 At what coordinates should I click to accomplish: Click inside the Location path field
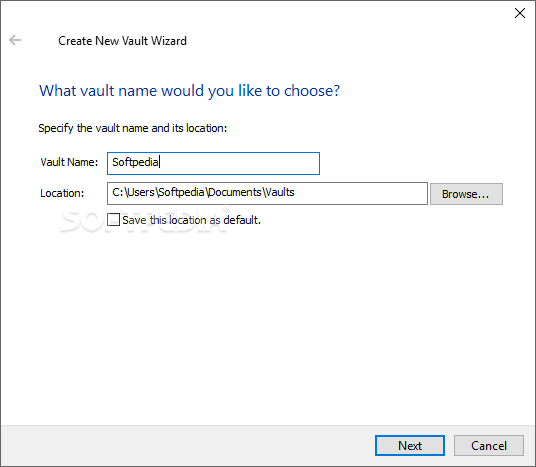click(x=267, y=194)
